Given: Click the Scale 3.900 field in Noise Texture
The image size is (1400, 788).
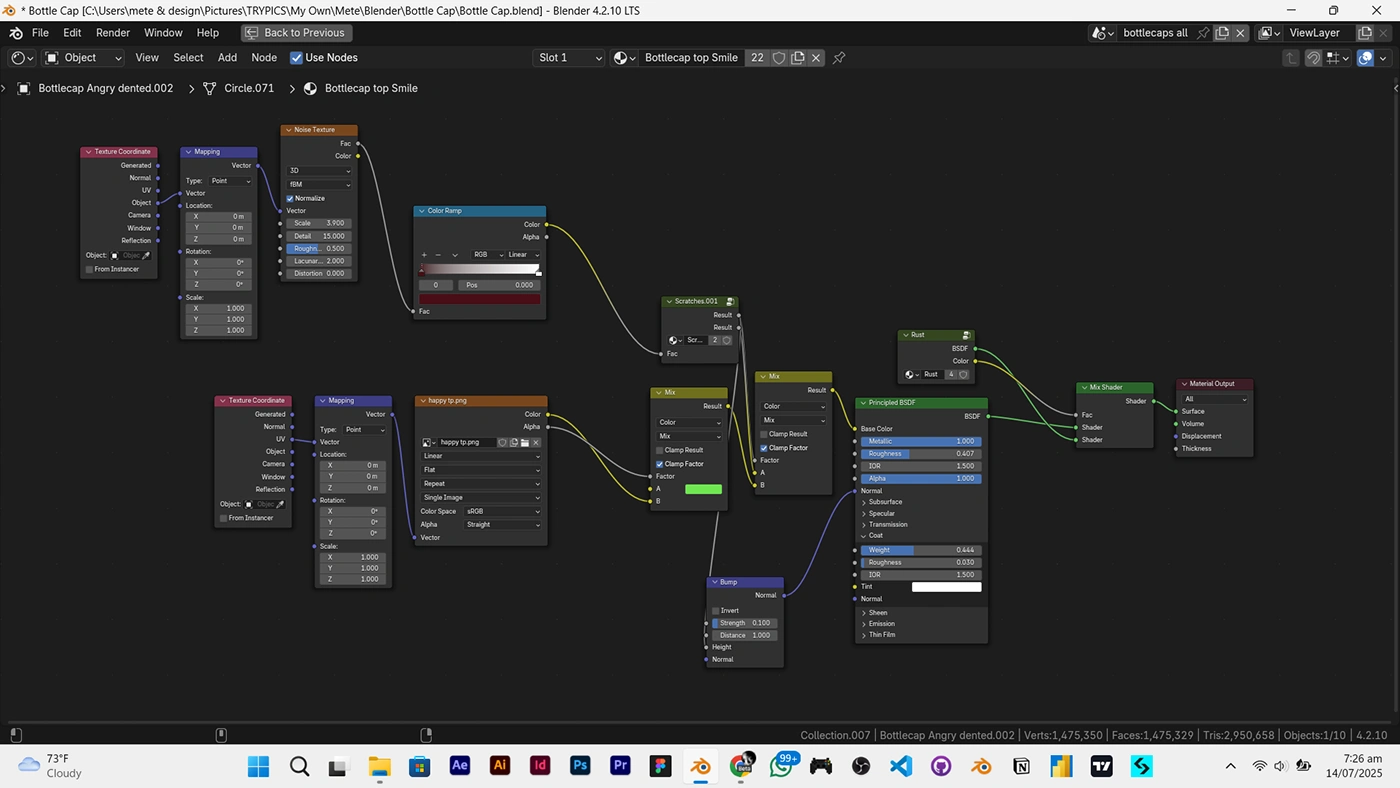Looking at the screenshot, I should (x=320, y=223).
